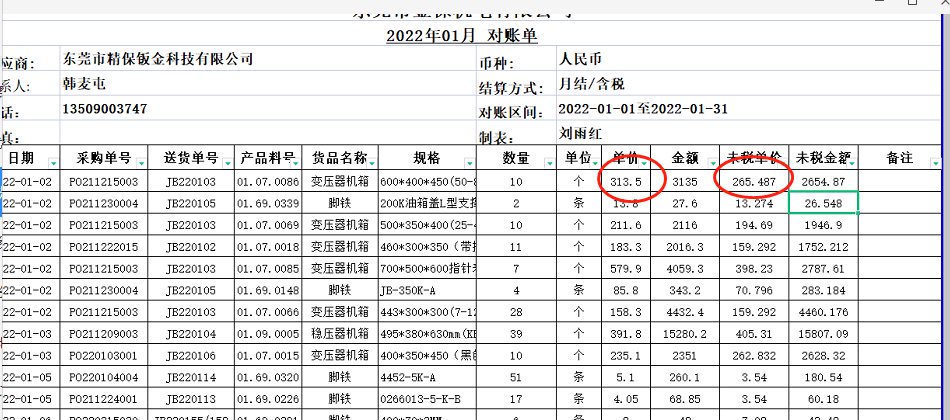The image size is (950, 420).
Task: Select the circled pre-tax price cell 265.487
Action: pos(755,181)
